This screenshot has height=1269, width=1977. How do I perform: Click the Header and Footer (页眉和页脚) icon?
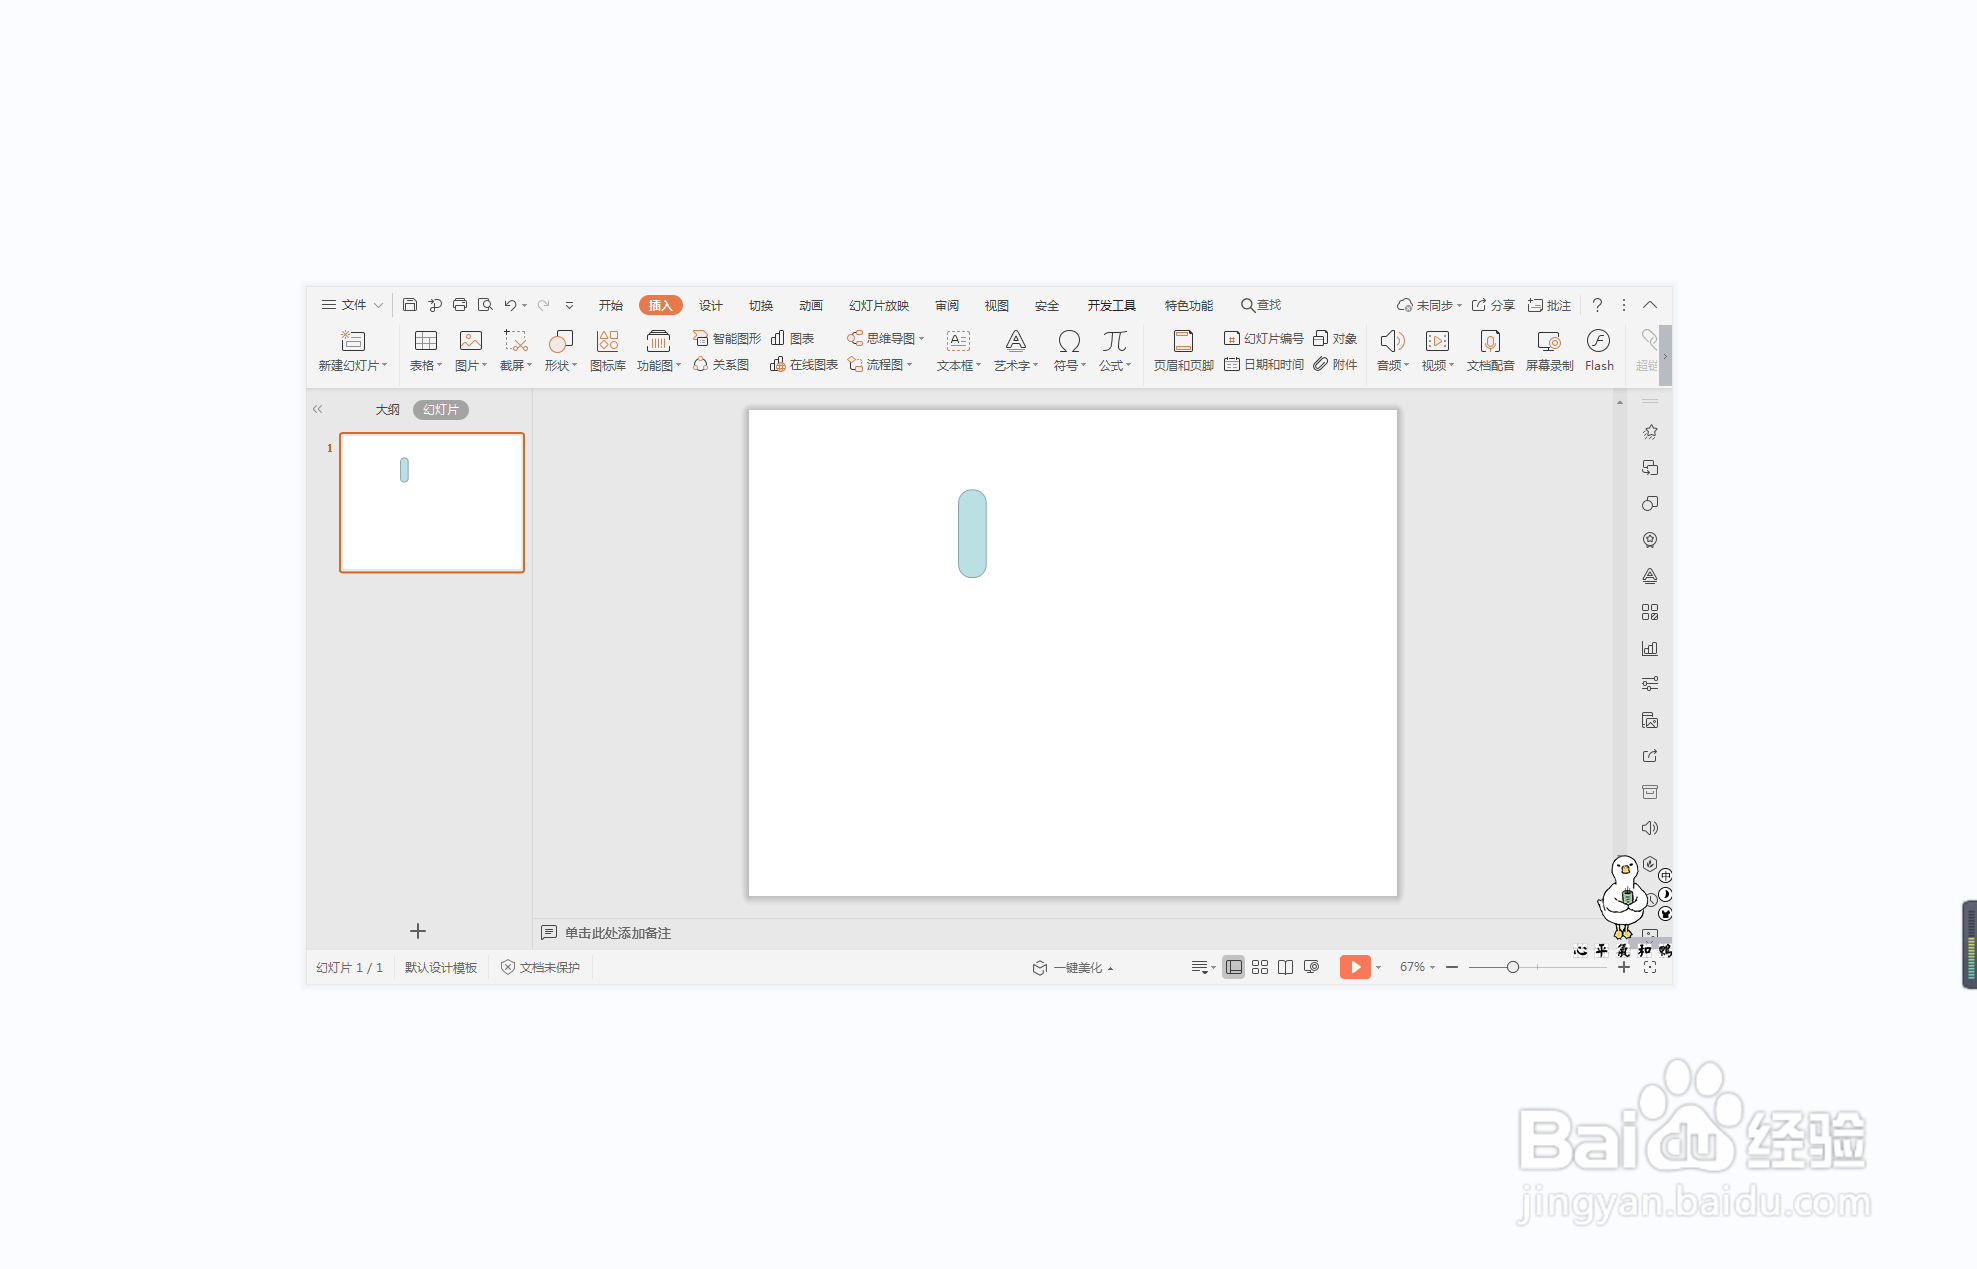[x=1183, y=342]
